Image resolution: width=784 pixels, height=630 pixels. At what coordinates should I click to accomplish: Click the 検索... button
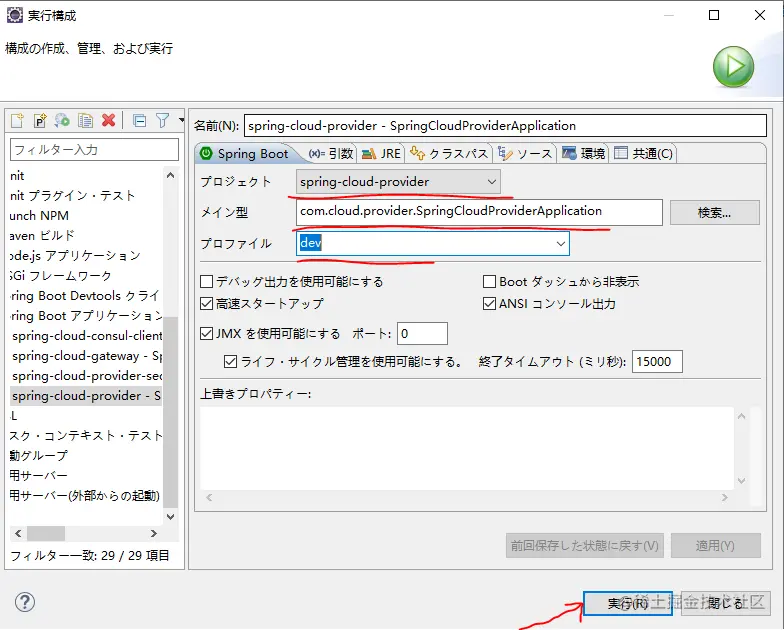pyautogui.click(x=714, y=213)
